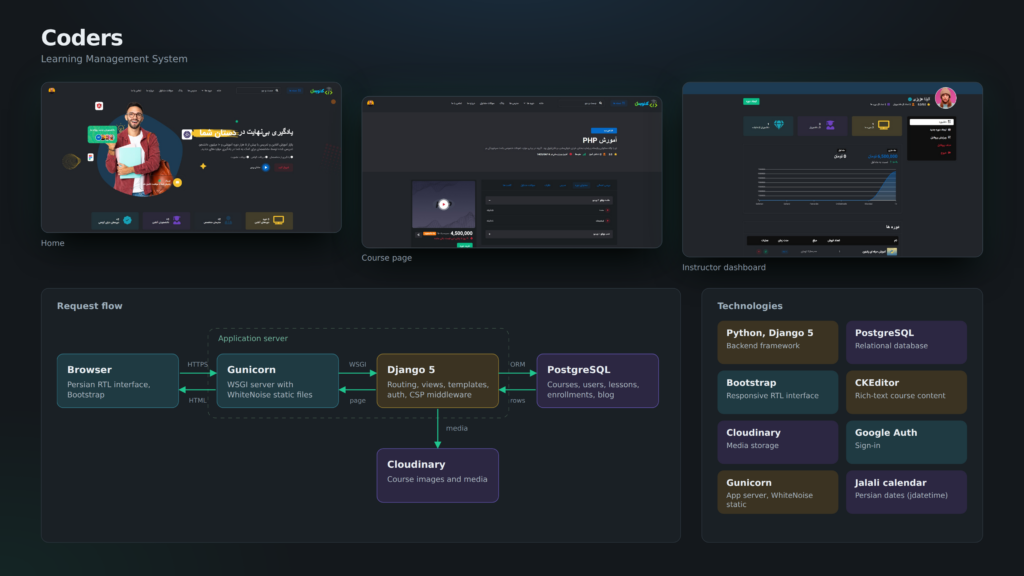Click the instructor's profile avatar photo
1024x576 pixels.
click(945, 98)
